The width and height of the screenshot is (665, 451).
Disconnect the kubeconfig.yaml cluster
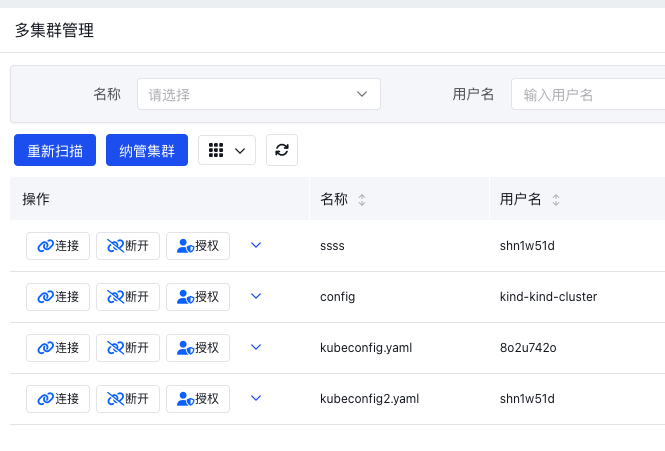coord(128,347)
